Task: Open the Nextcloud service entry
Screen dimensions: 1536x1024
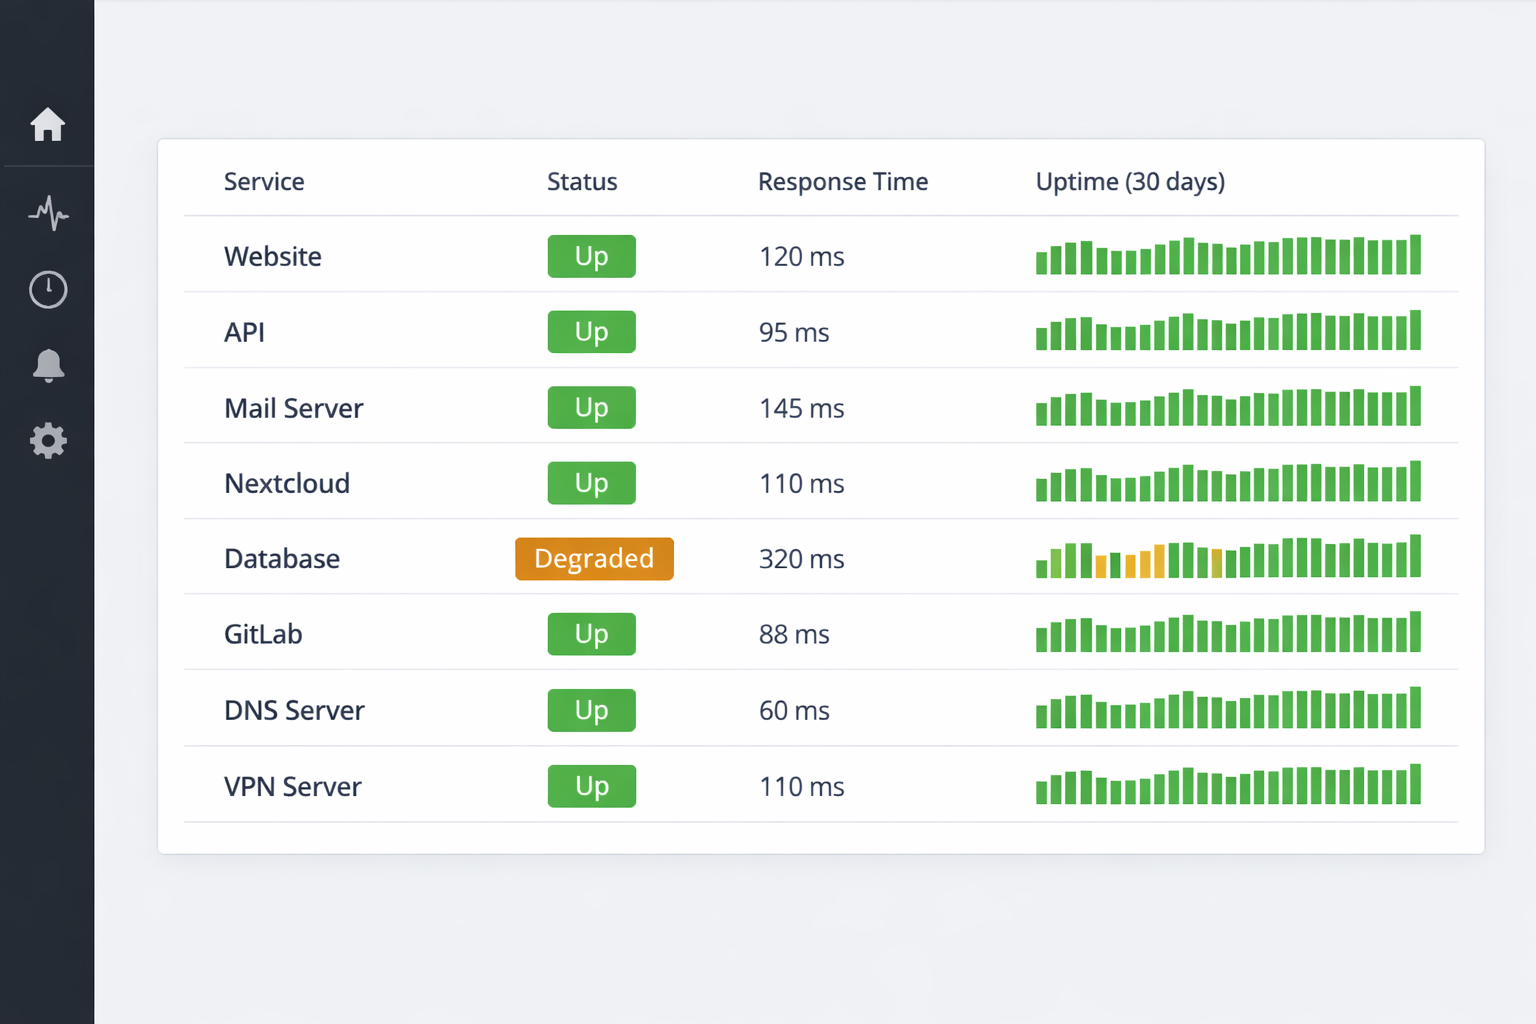Action: coord(287,484)
